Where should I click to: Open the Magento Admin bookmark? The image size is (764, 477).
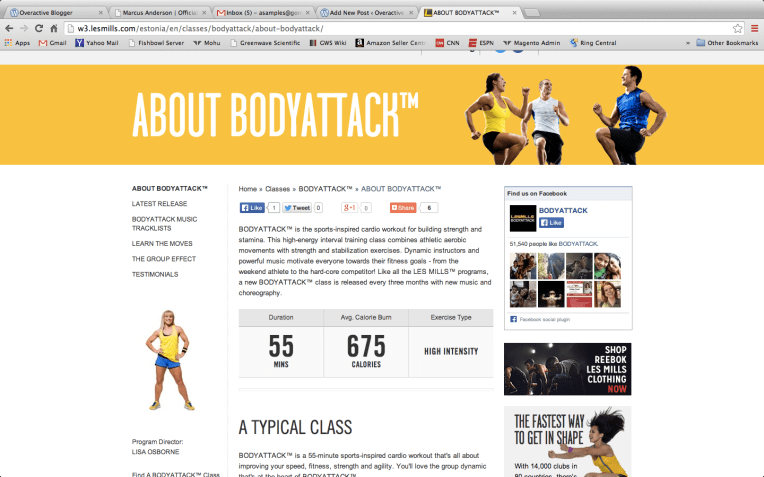pos(532,43)
